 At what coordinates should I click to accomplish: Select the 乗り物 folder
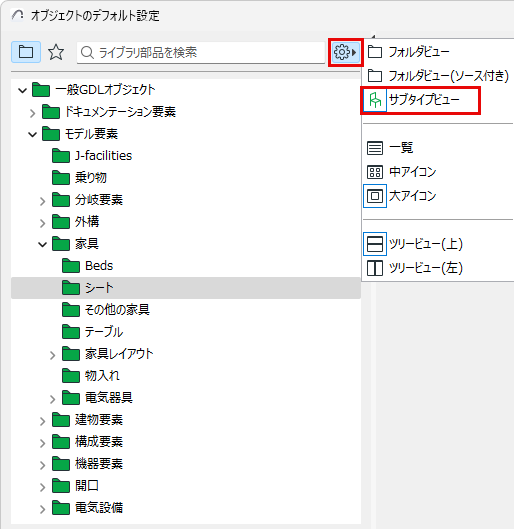80,177
